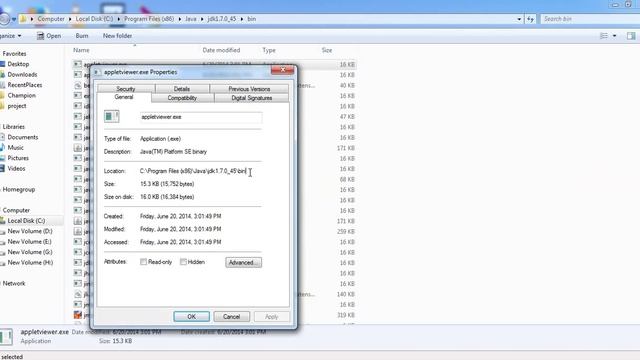Click the change view icon

604,36
